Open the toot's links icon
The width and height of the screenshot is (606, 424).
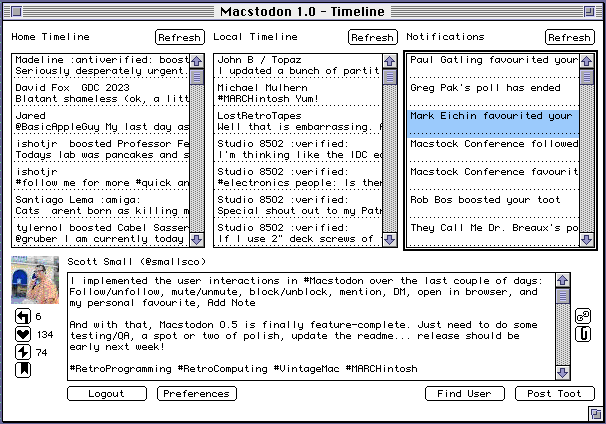click(x=583, y=316)
